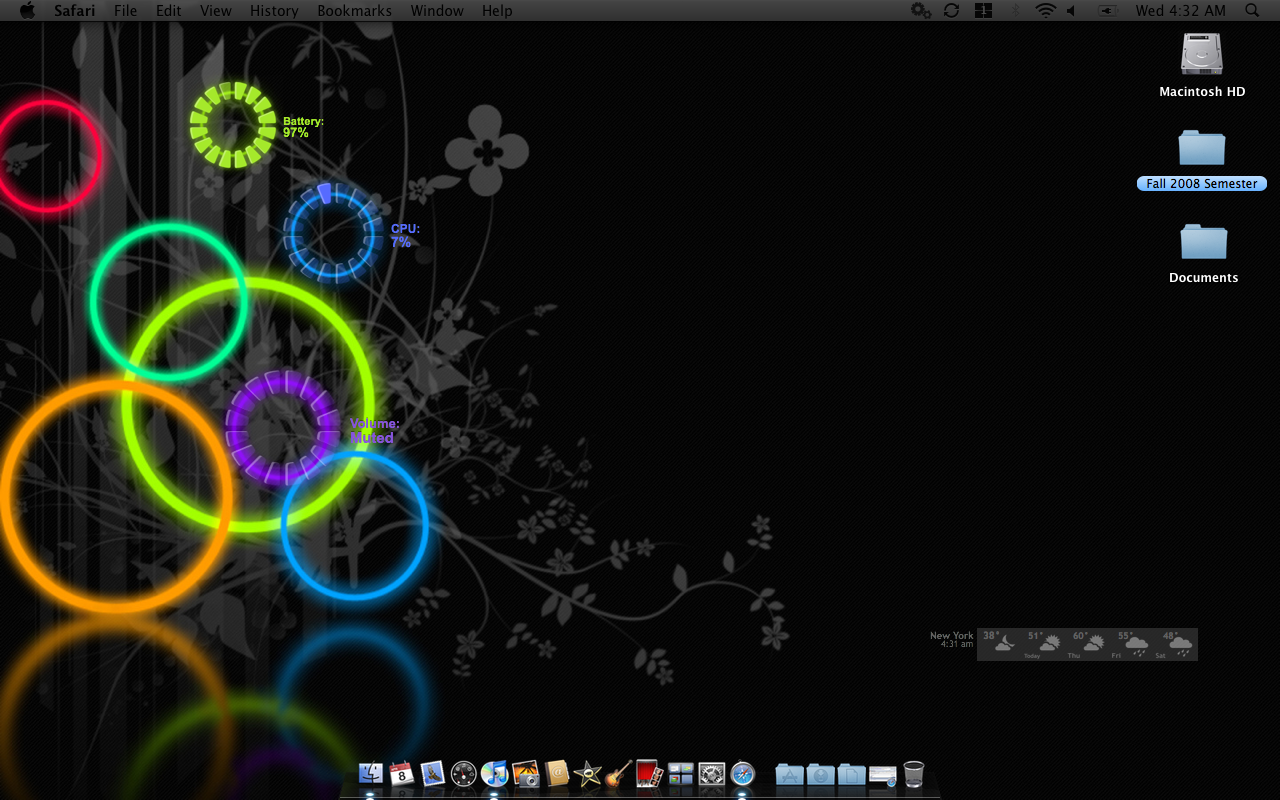
Task: Open the Bookmarks menu
Action: tap(354, 10)
